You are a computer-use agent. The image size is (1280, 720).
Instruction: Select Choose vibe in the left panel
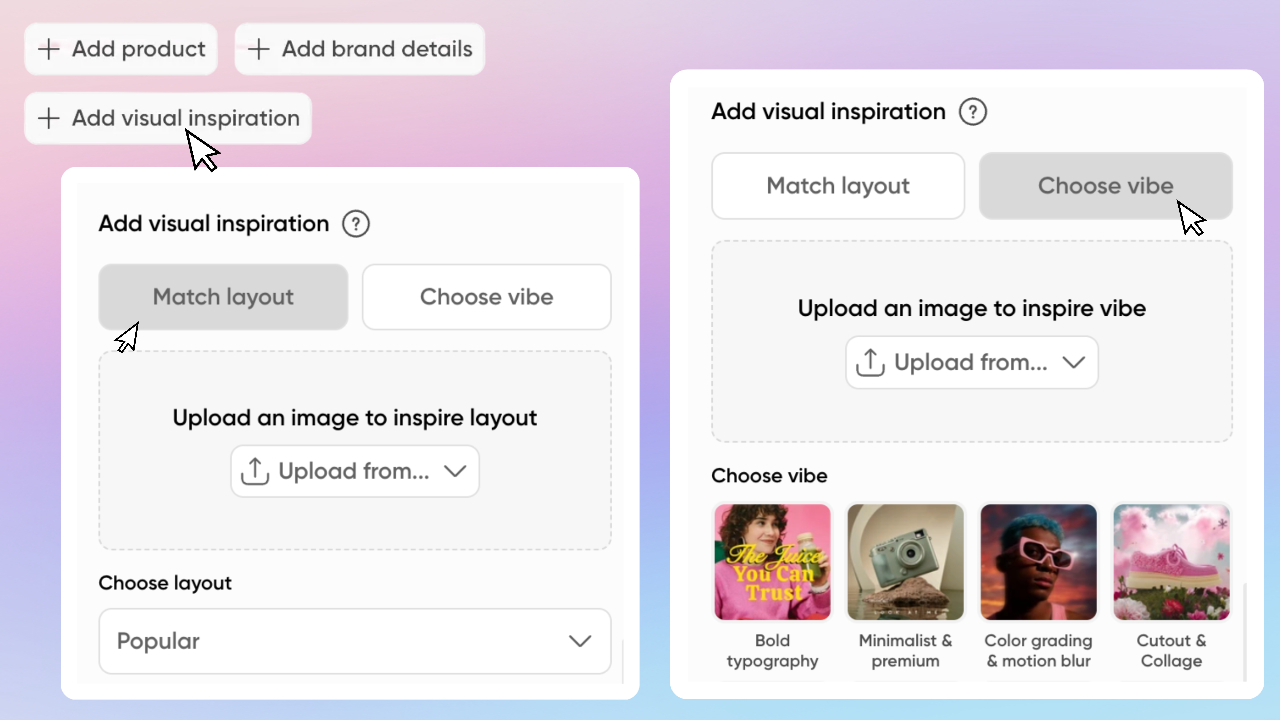click(x=487, y=297)
